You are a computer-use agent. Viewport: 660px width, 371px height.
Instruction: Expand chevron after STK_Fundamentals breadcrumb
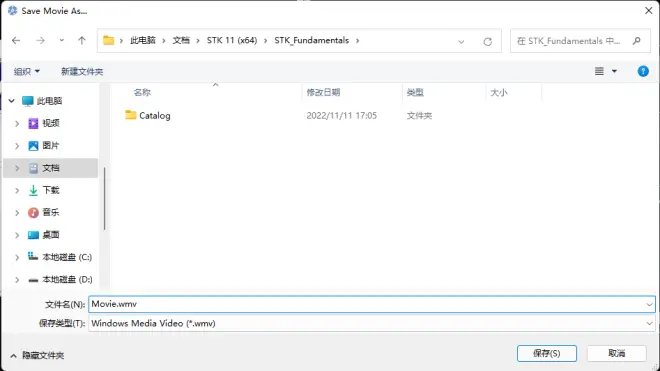tap(357, 40)
